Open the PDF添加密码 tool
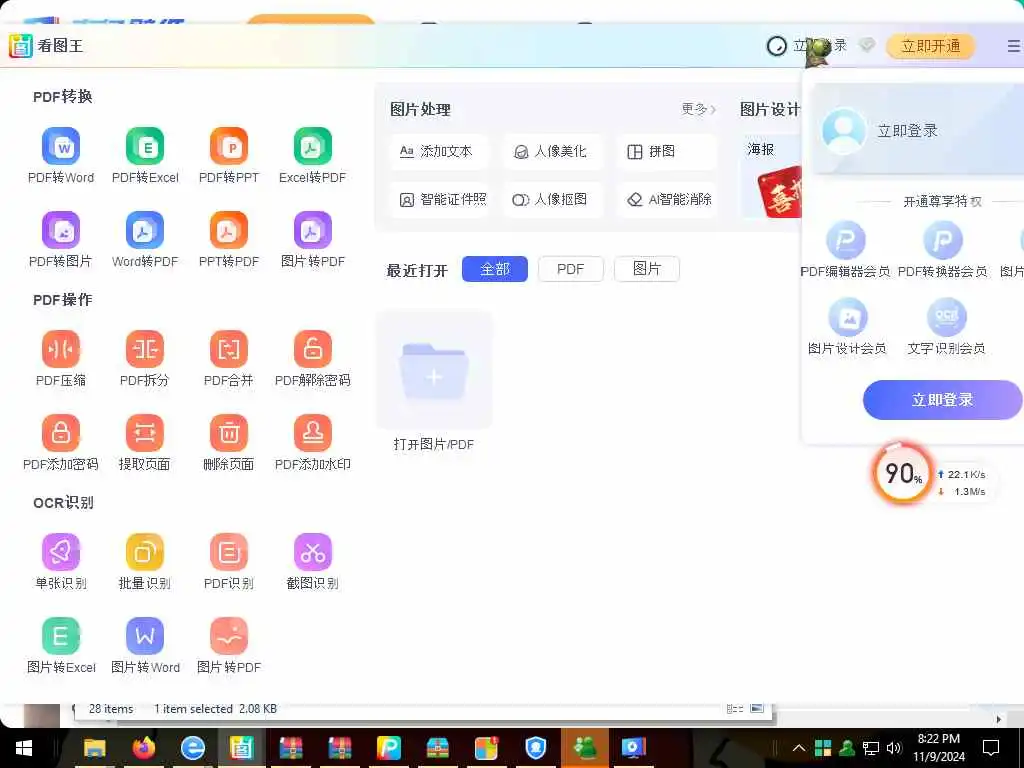 [61, 442]
